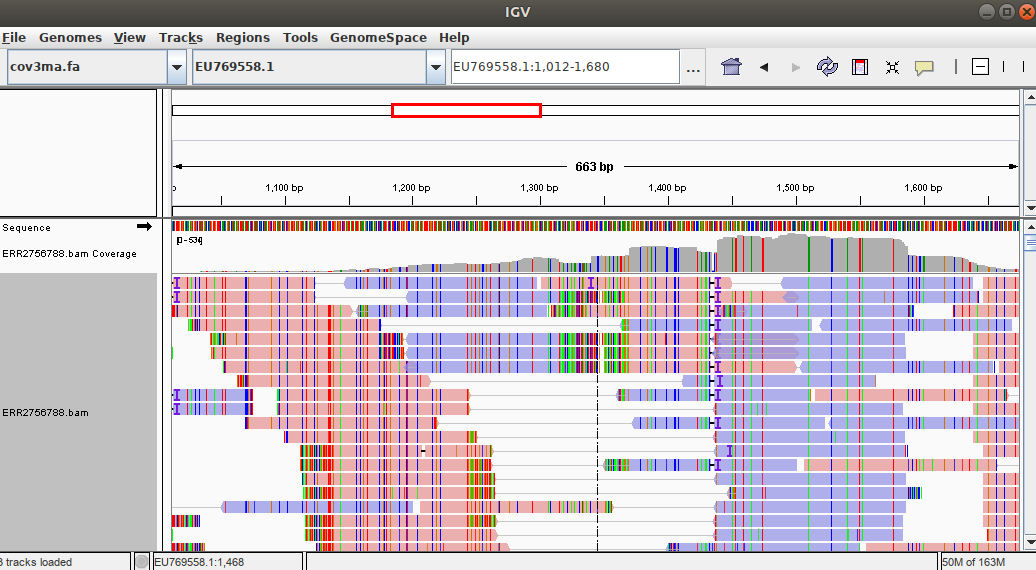Image resolution: width=1036 pixels, height=570 pixels.
Task: Select the ERR2756788.bam alignment track name
Action: click(45, 413)
